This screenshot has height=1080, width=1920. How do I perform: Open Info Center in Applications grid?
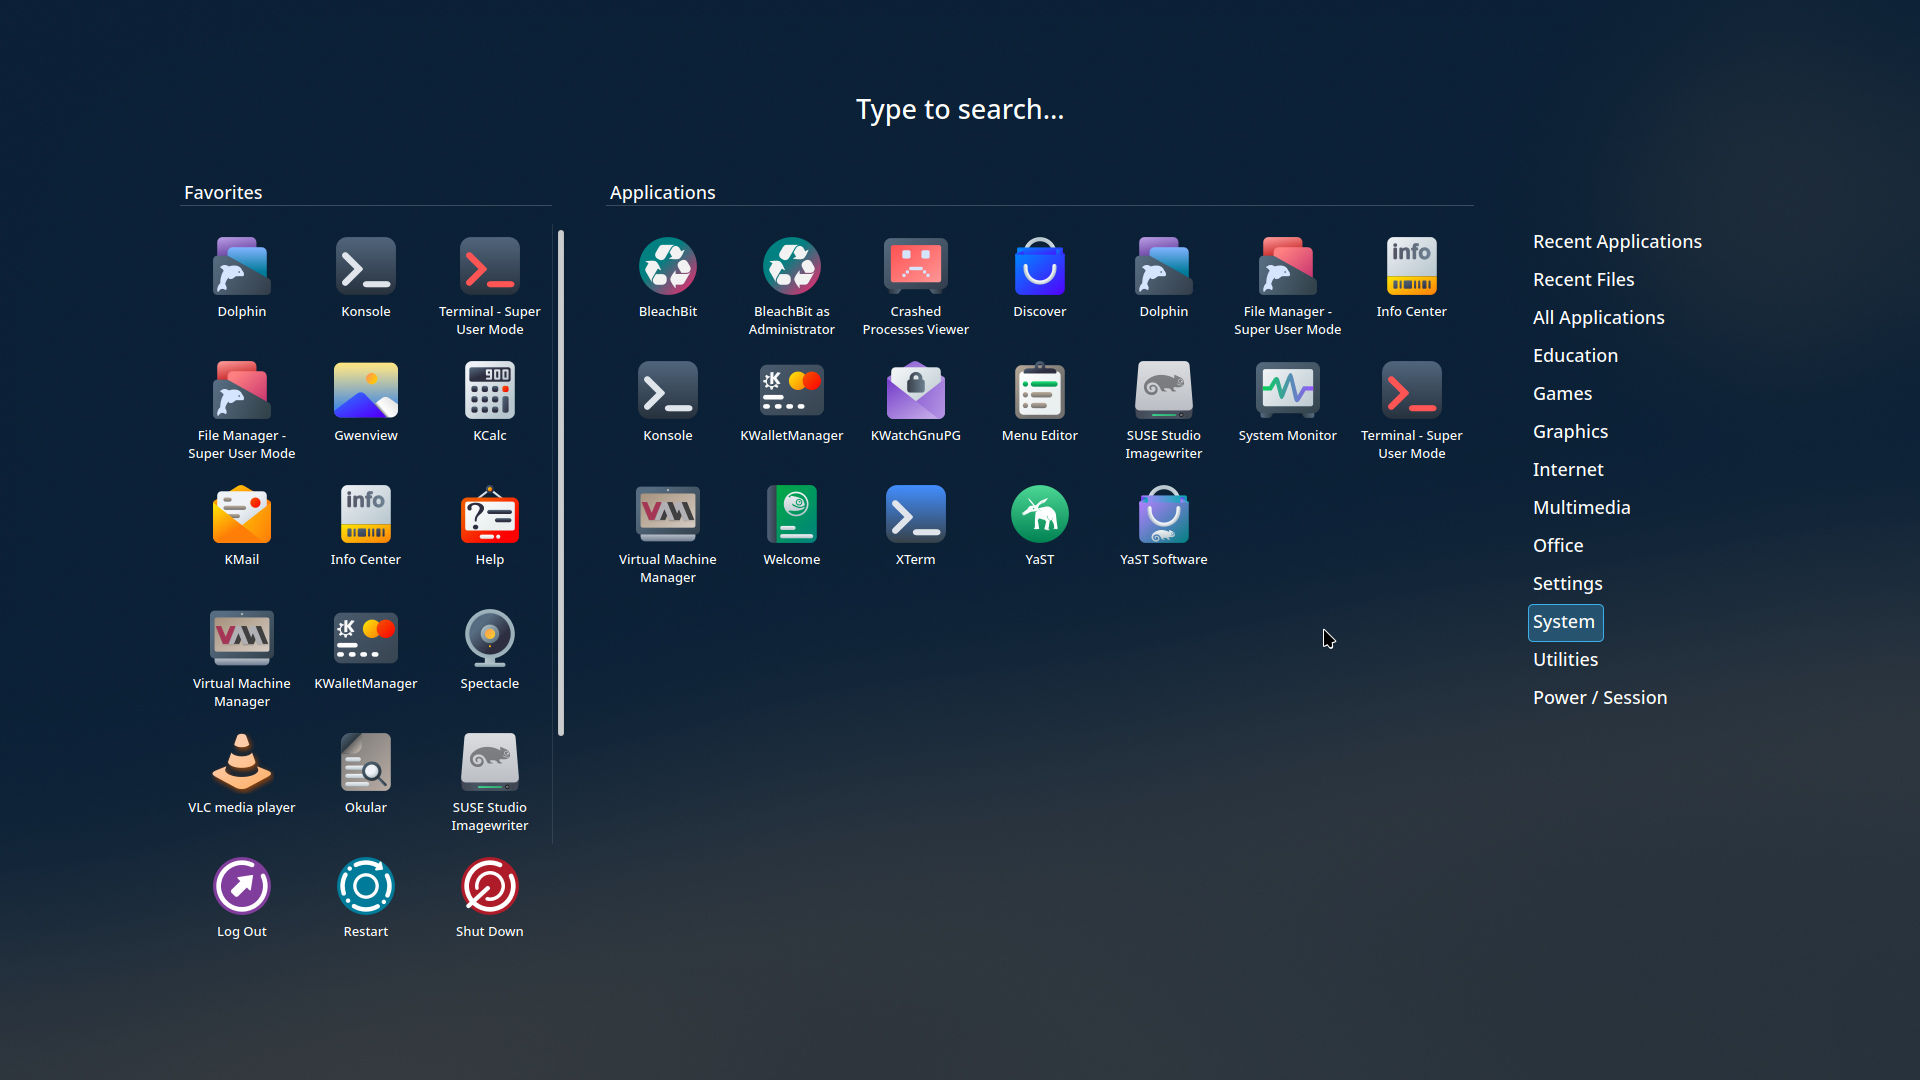[1412, 278]
